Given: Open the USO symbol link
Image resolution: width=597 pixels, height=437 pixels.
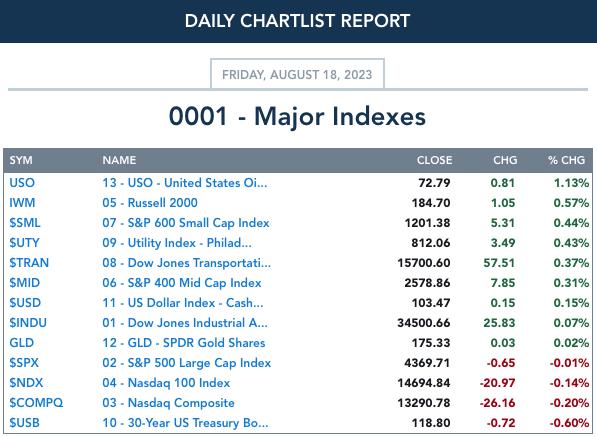Looking at the screenshot, I should (22, 183).
